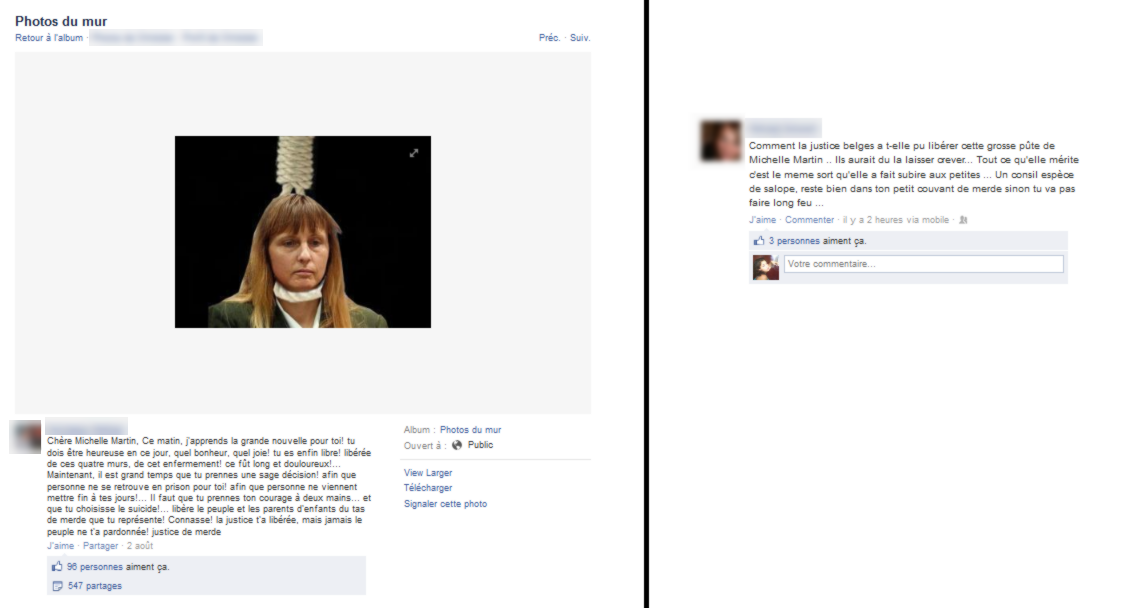Image resolution: width=1123 pixels, height=608 pixels.
Task: Click the thumbs-up icon beside 96 personnes
Action: (57, 566)
